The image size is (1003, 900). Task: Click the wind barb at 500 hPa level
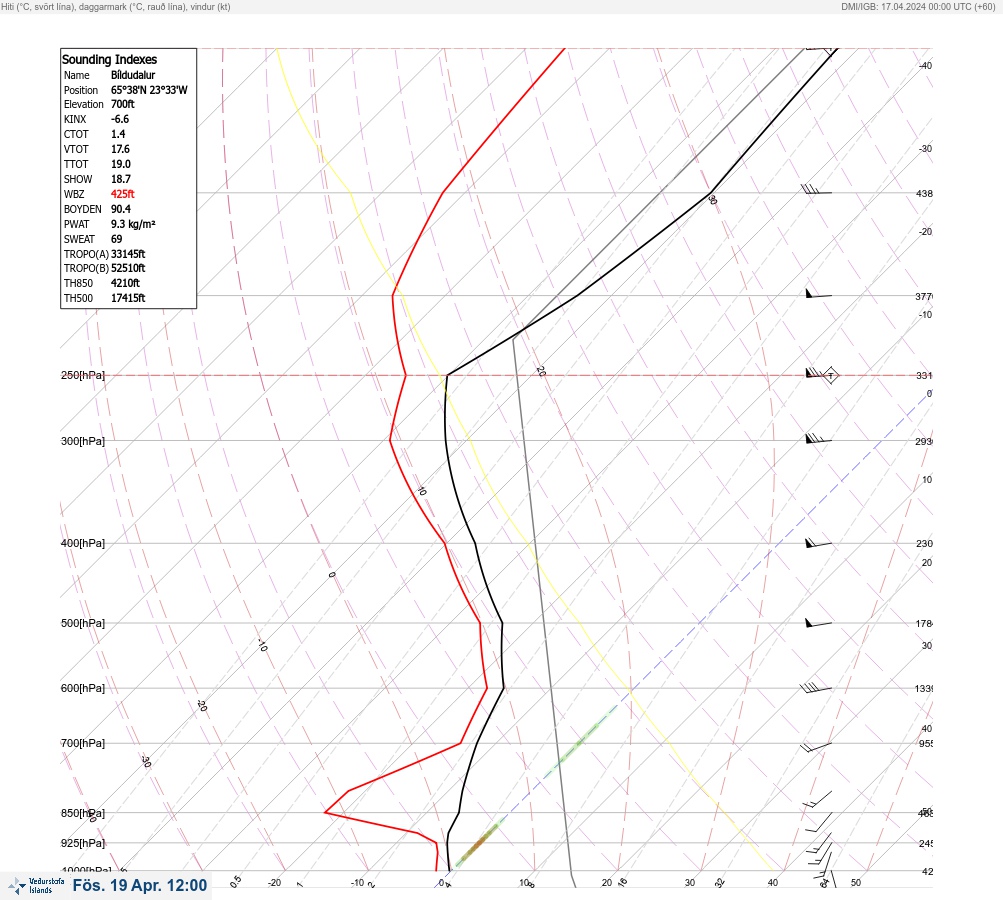click(818, 622)
